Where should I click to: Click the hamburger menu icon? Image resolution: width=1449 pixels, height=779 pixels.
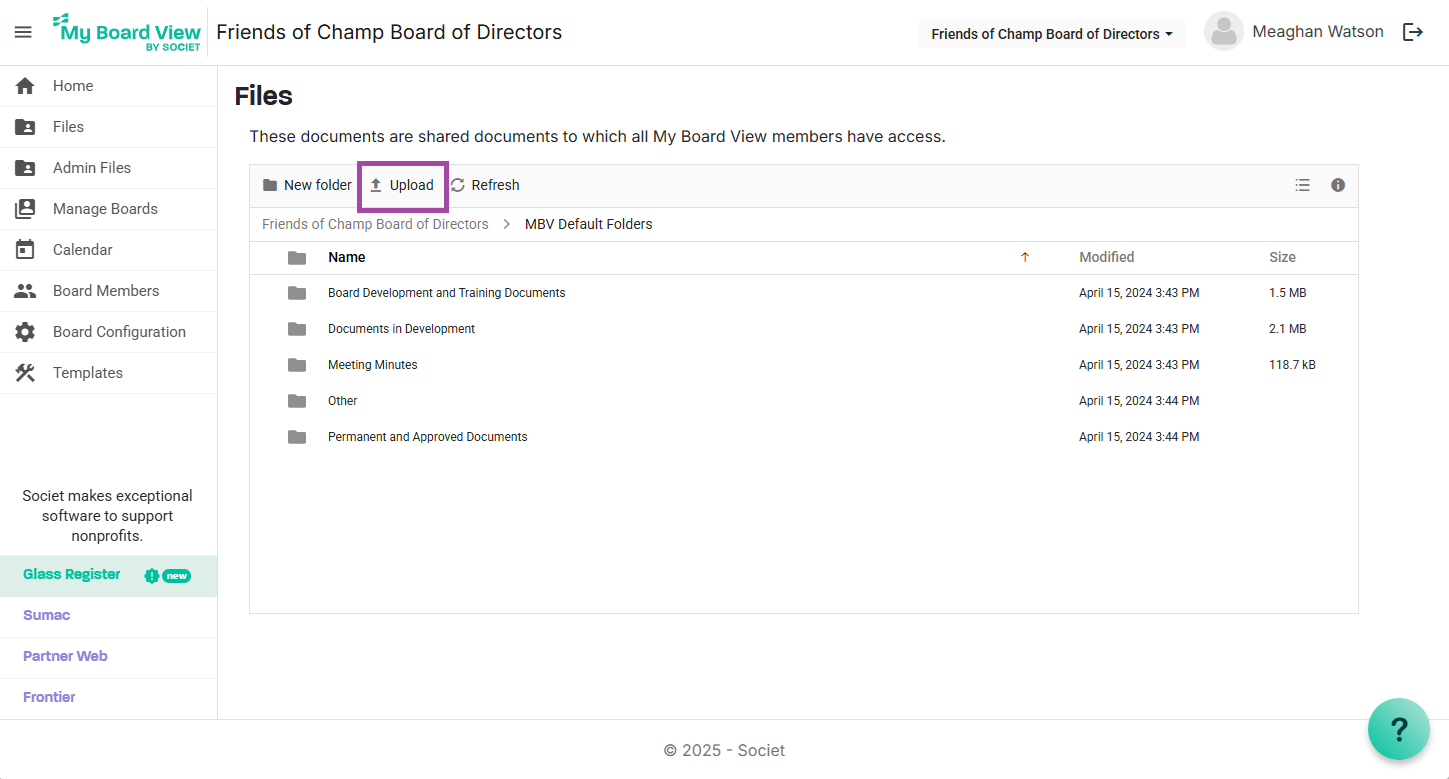(x=23, y=32)
